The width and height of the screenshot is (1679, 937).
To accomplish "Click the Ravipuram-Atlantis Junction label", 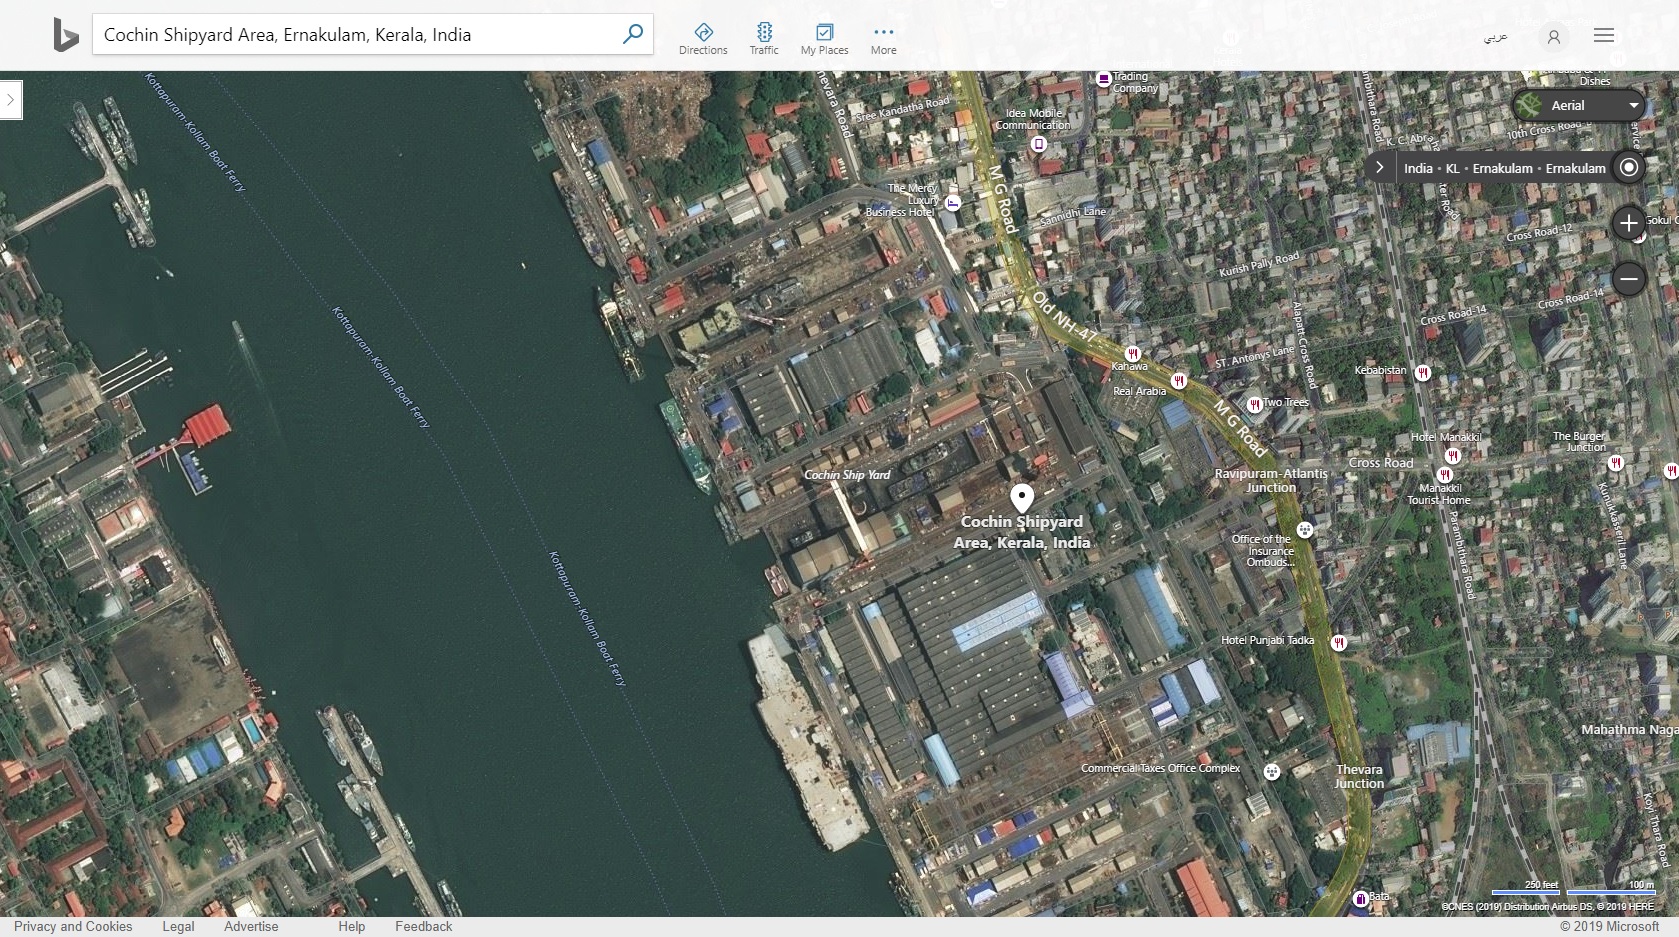I will click(1271, 480).
